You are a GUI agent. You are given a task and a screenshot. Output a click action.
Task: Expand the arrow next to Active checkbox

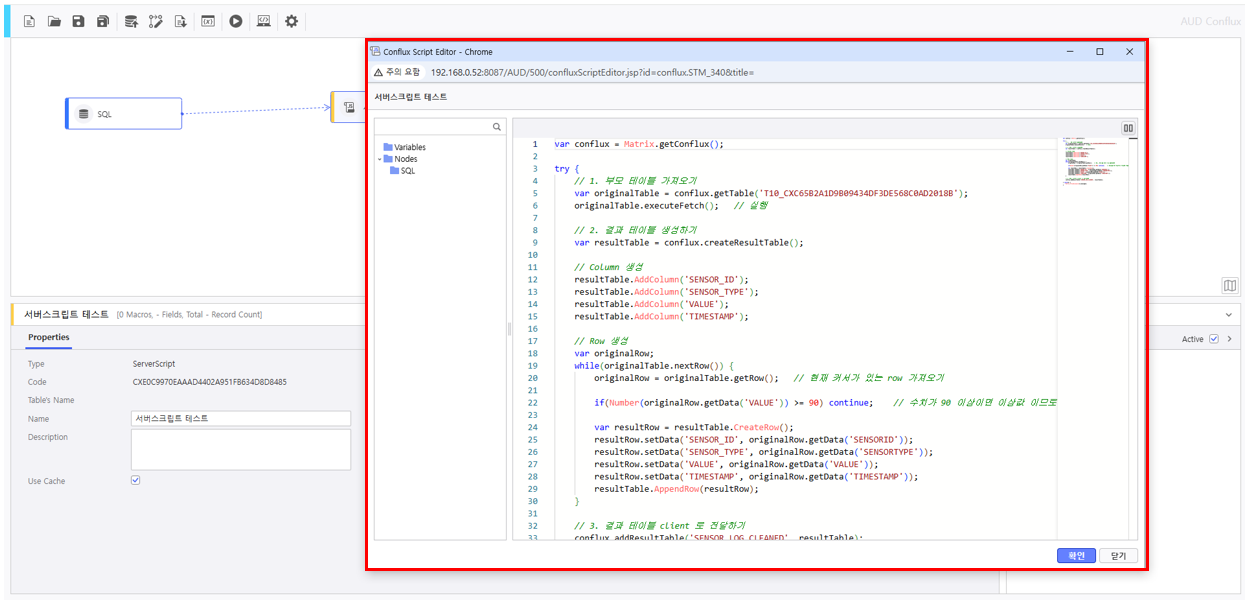point(1229,339)
